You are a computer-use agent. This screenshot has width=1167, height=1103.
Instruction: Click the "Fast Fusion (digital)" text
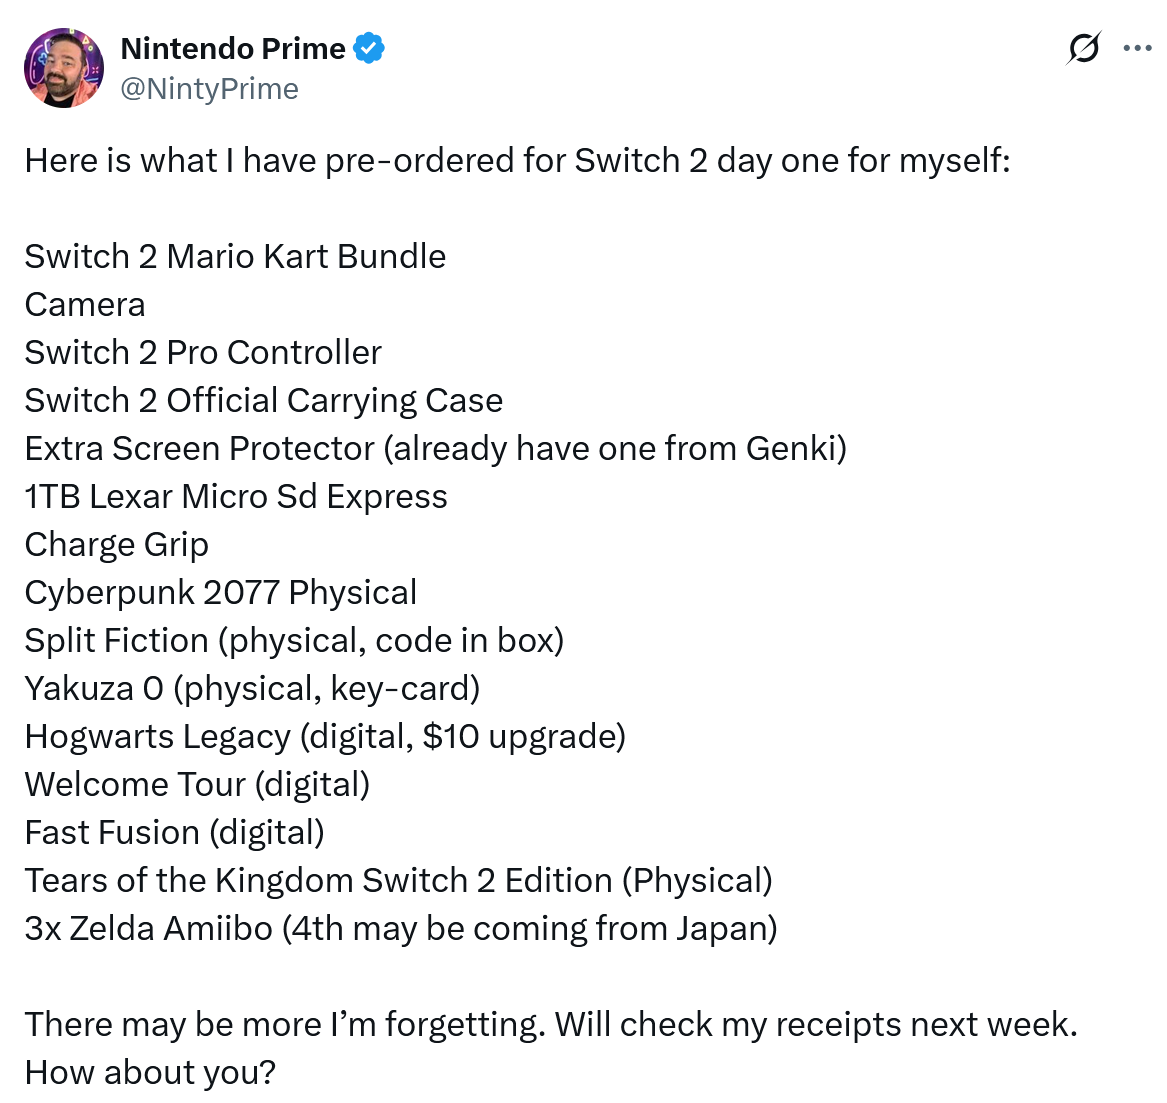click(x=174, y=832)
